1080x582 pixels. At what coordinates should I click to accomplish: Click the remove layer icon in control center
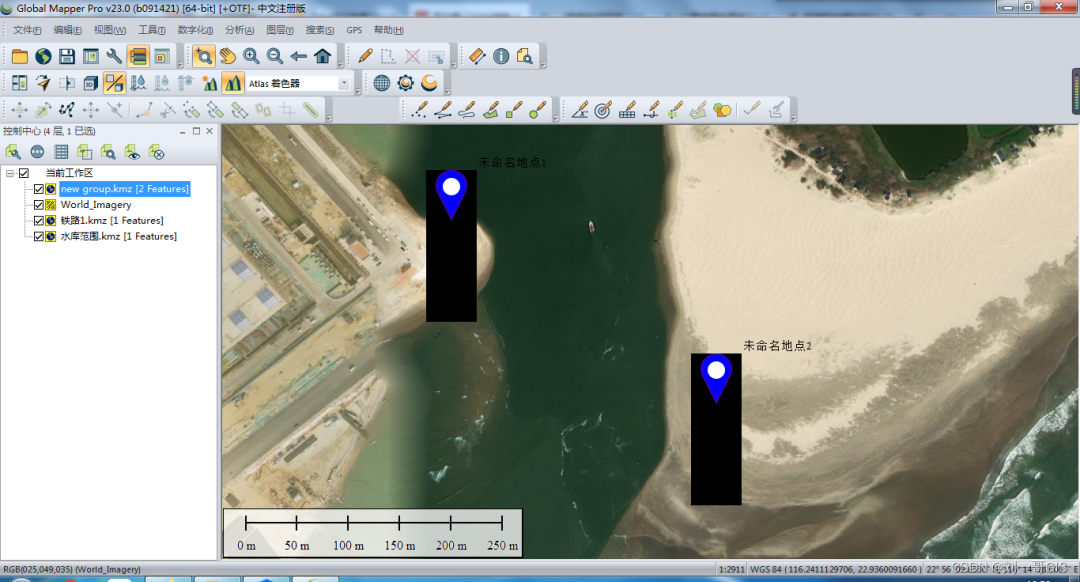point(156,152)
